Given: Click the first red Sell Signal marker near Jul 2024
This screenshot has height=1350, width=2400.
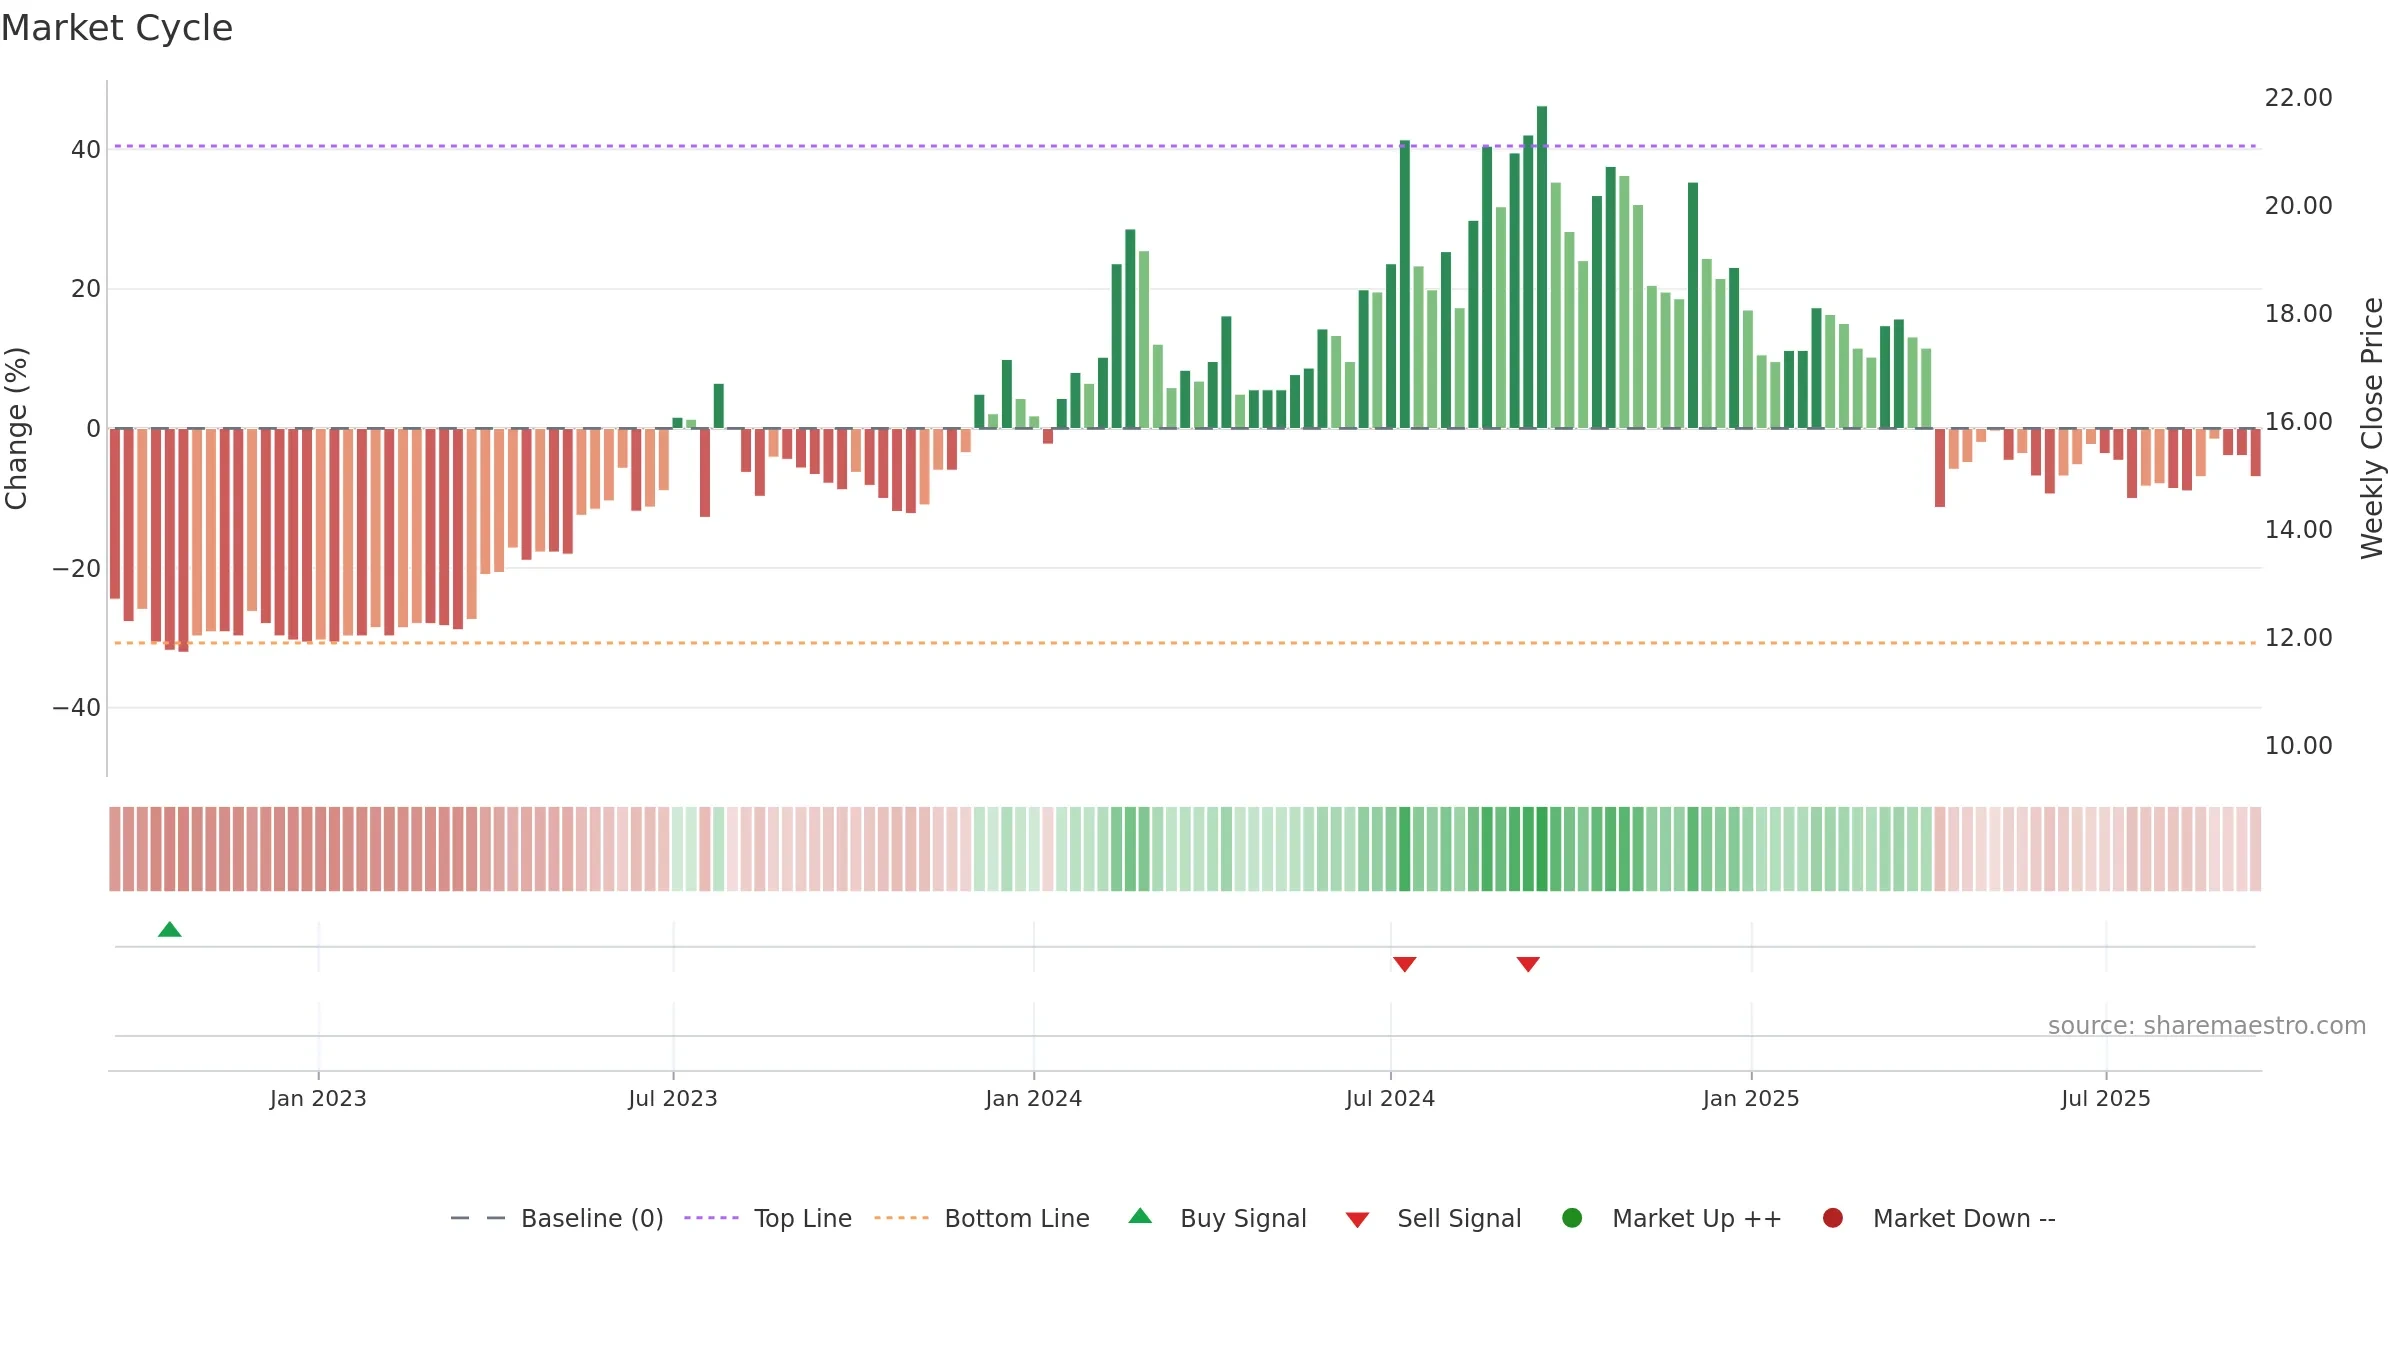Looking at the screenshot, I should tap(1405, 964).
